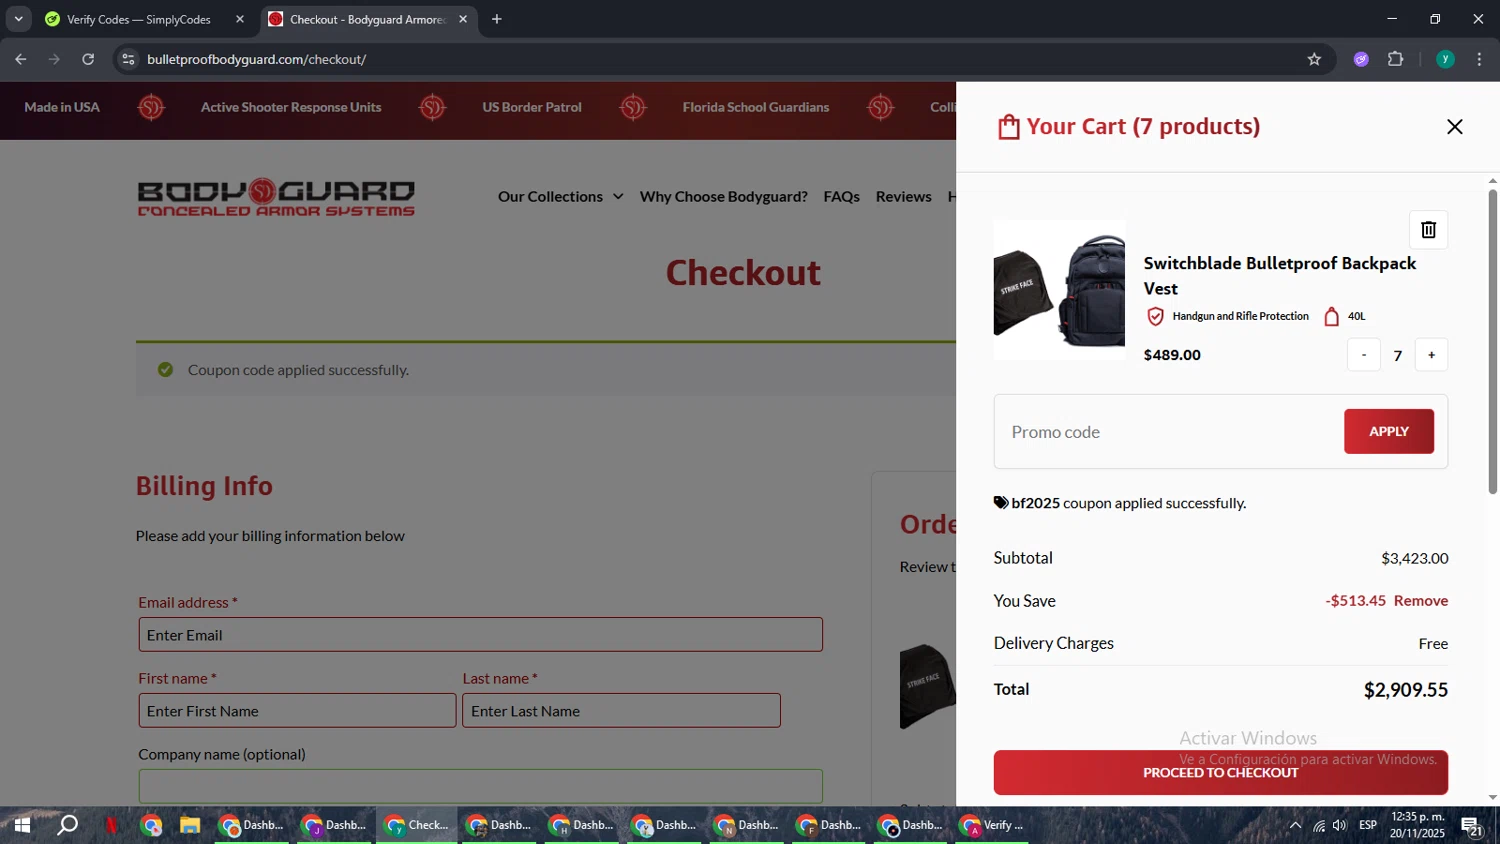Open the Reviews menu item
The image size is (1500, 844).
(903, 197)
